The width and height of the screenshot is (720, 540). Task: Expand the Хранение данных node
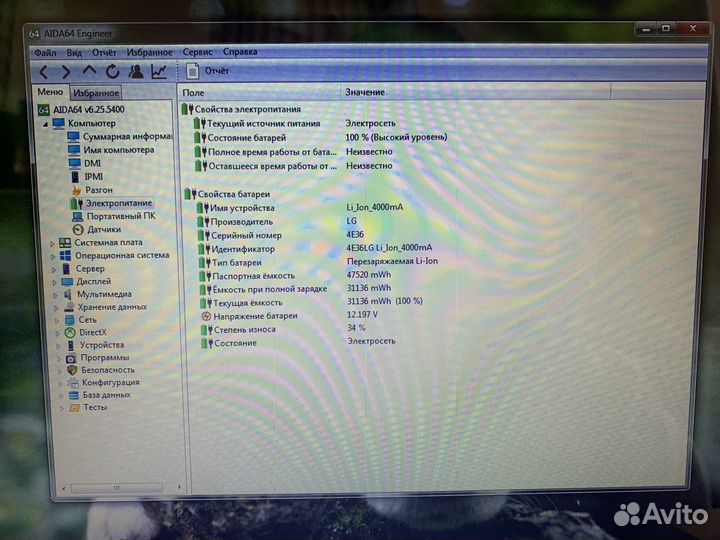(56, 308)
